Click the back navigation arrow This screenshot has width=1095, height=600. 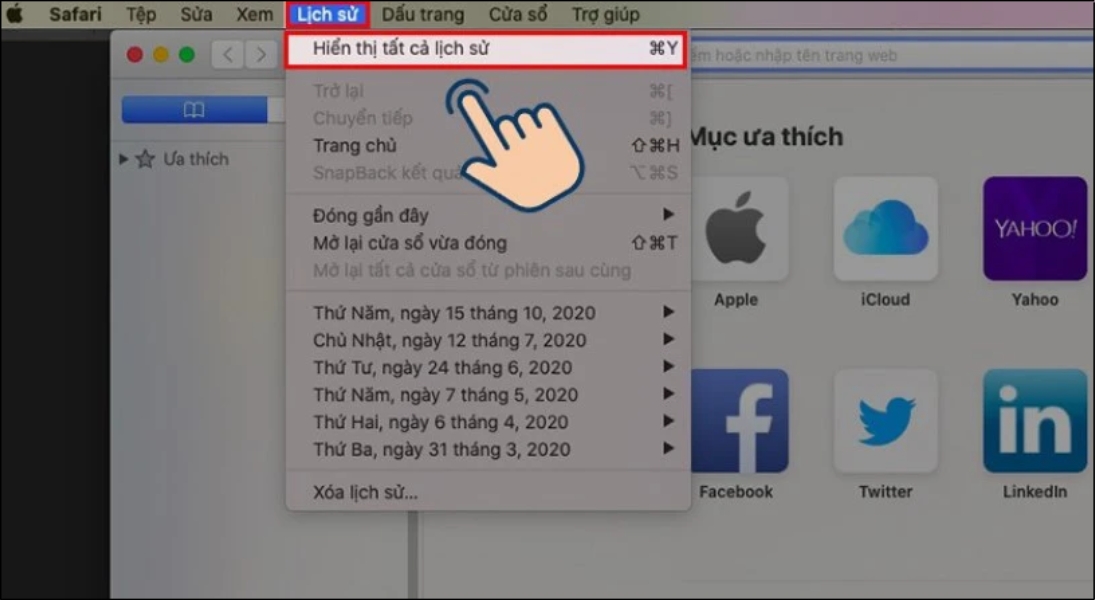pos(226,55)
